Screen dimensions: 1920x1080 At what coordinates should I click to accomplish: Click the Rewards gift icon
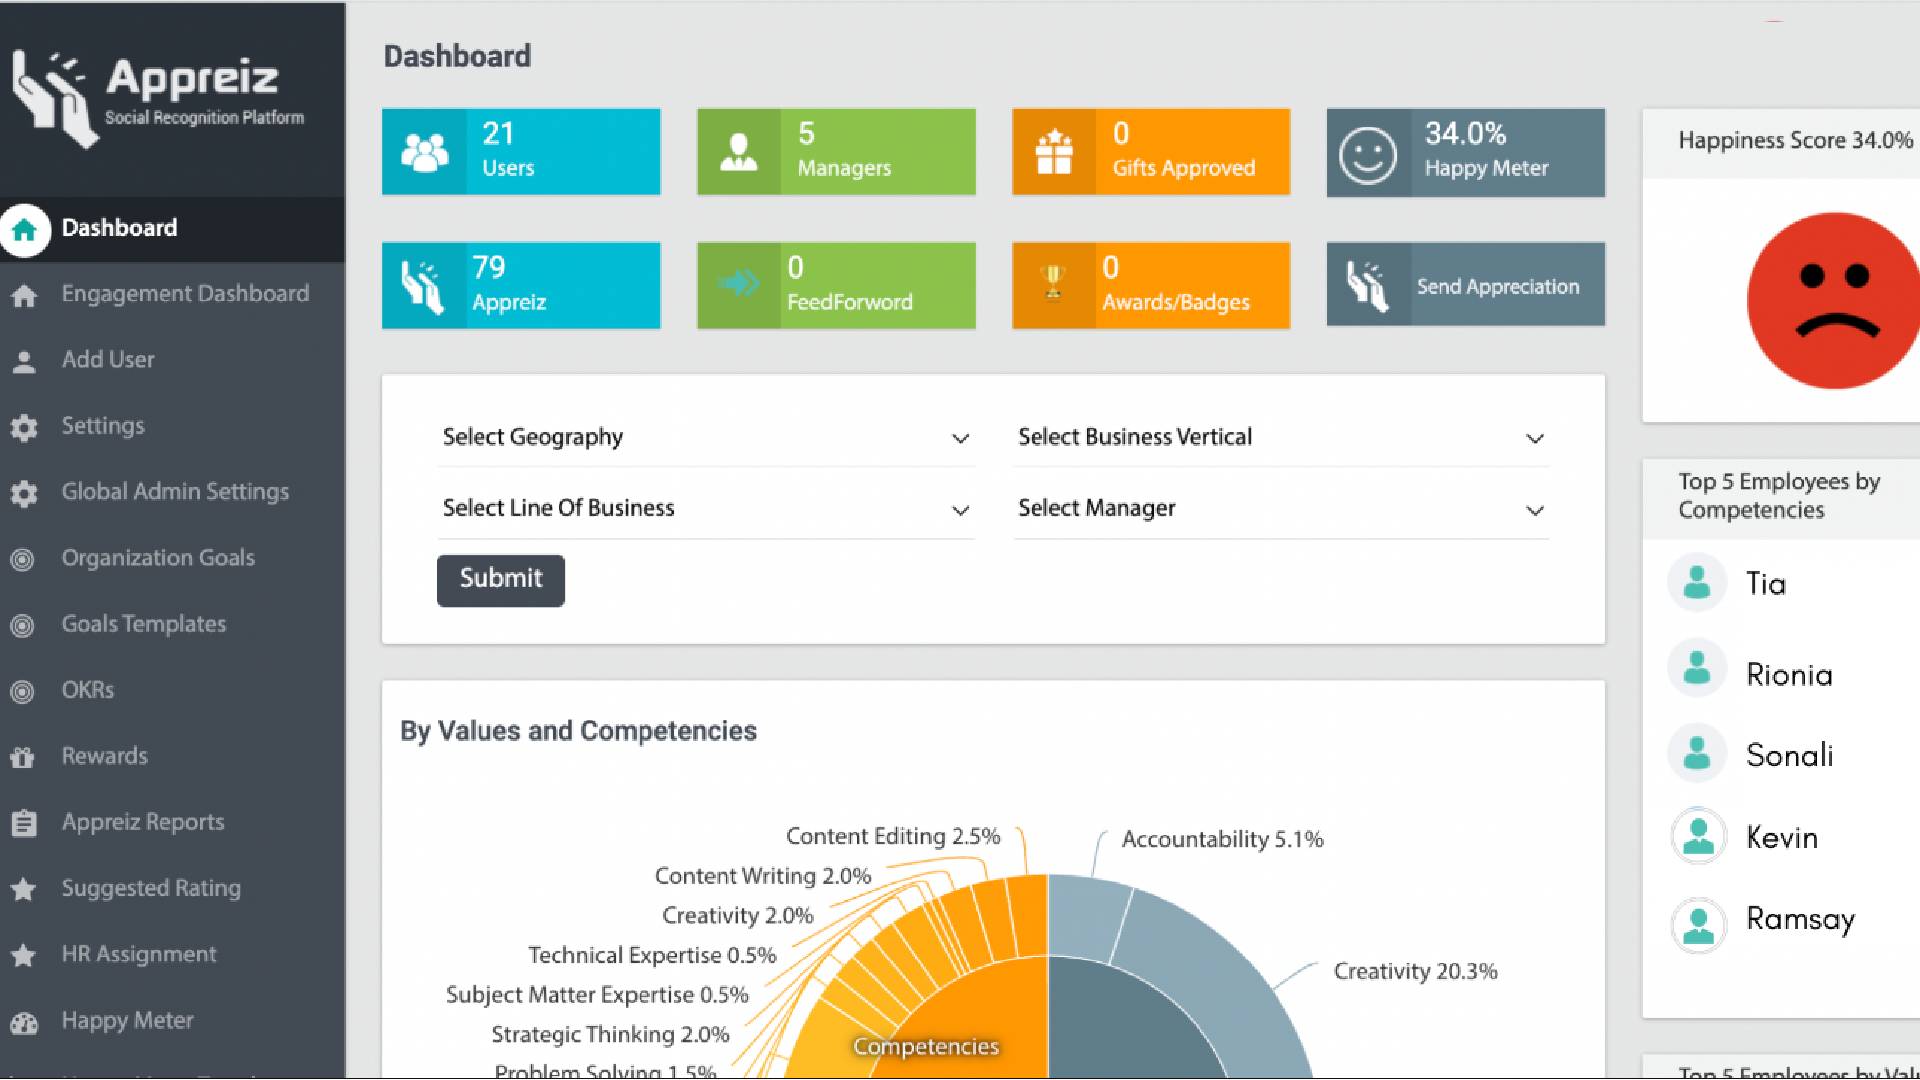[22, 757]
